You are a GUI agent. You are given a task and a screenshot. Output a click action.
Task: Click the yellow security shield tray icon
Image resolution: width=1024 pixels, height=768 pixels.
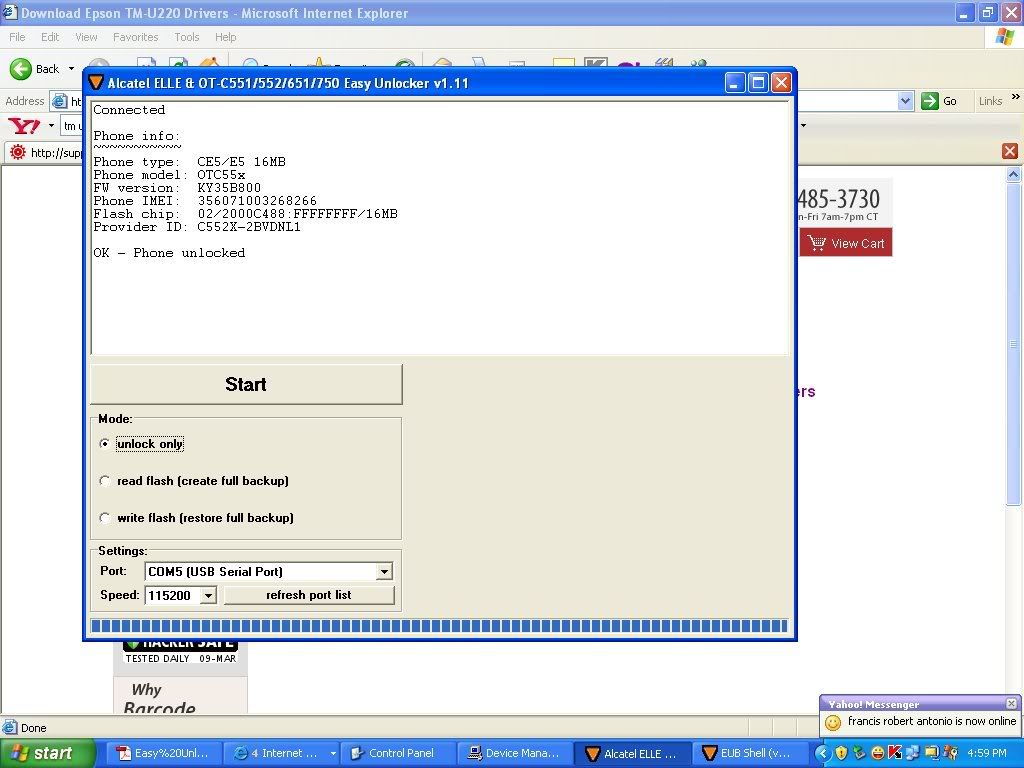point(841,754)
